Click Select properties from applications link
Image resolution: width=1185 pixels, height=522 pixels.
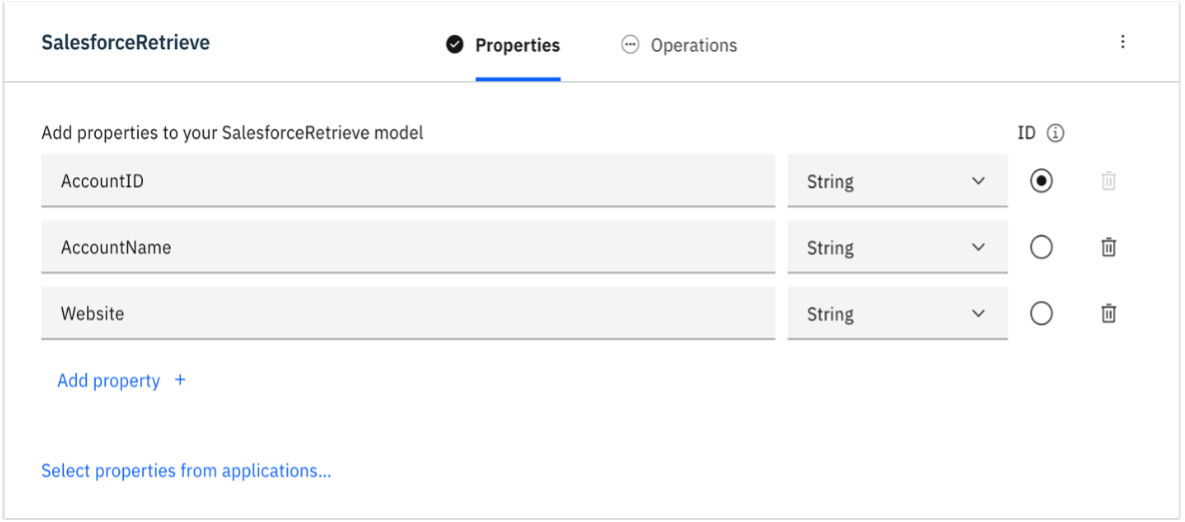point(186,470)
